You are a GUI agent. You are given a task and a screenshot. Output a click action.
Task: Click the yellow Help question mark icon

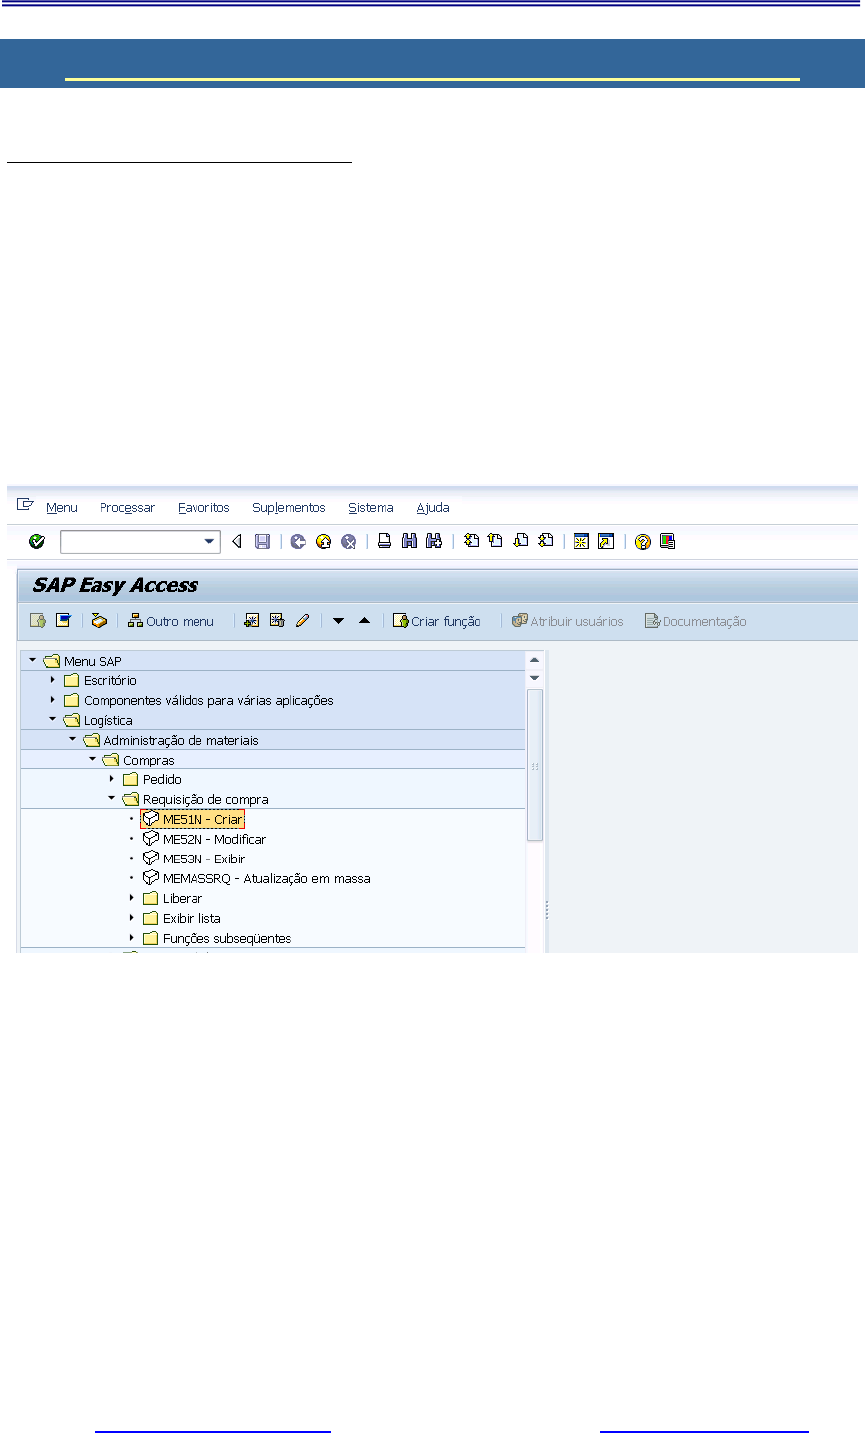pos(643,541)
